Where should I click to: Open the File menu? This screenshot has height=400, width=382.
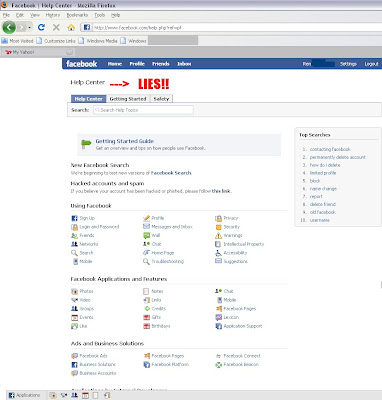pyautogui.click(x=6, y=15)
